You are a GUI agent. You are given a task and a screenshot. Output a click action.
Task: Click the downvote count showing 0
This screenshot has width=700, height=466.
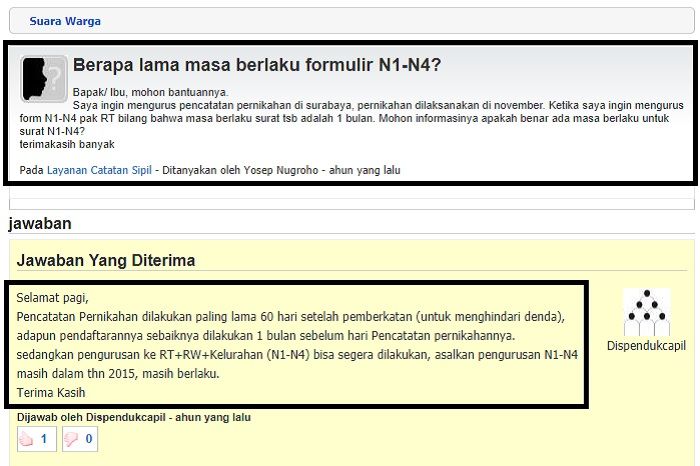88,439
